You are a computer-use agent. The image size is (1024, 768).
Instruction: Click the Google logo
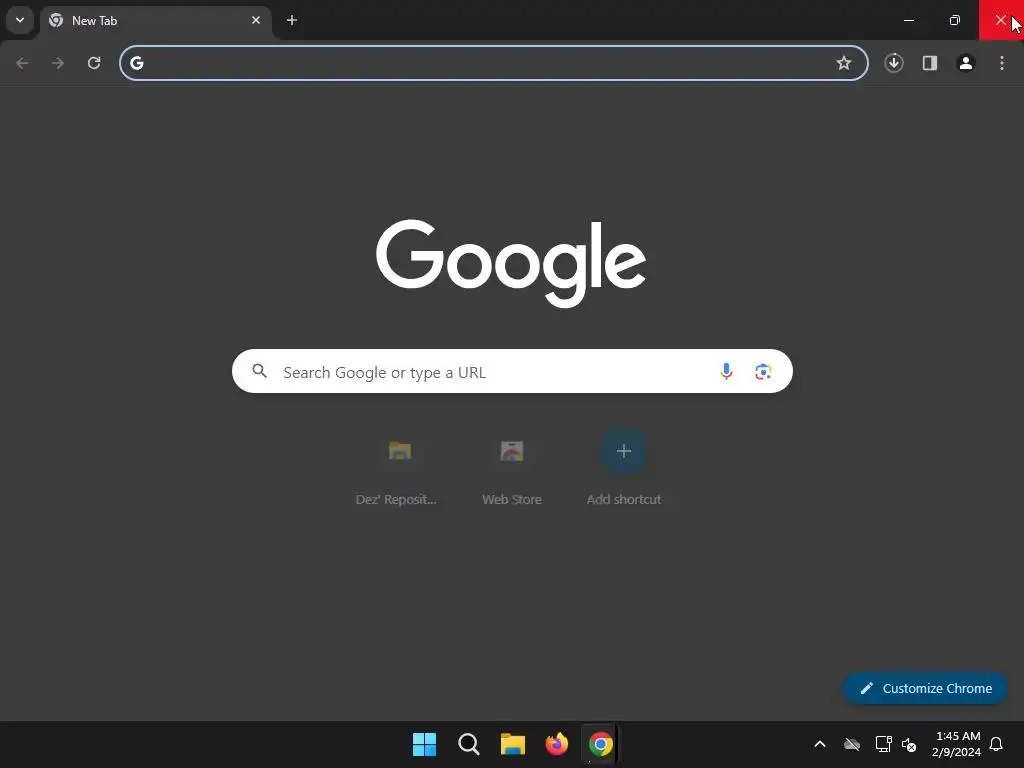click(x=511, y=263)
